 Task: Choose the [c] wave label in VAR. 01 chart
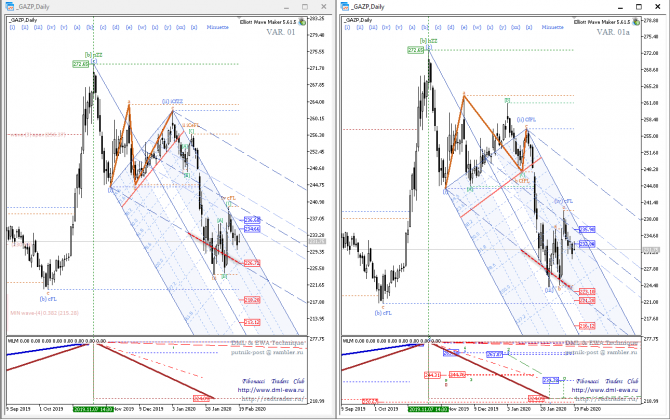(103, 27)
